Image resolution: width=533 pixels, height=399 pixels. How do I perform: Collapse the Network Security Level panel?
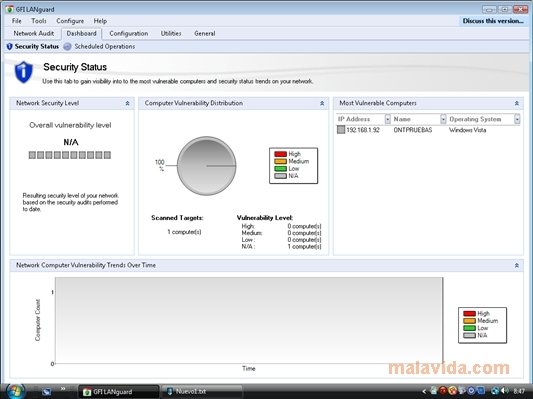coord(127,103)
